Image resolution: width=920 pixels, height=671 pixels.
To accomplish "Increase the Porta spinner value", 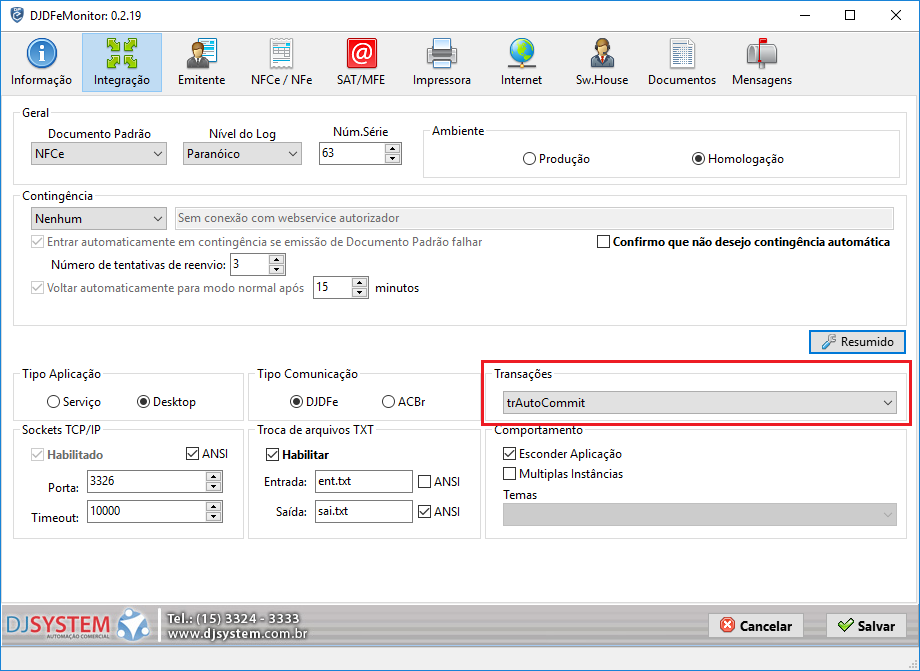I will tap(214, 476).
